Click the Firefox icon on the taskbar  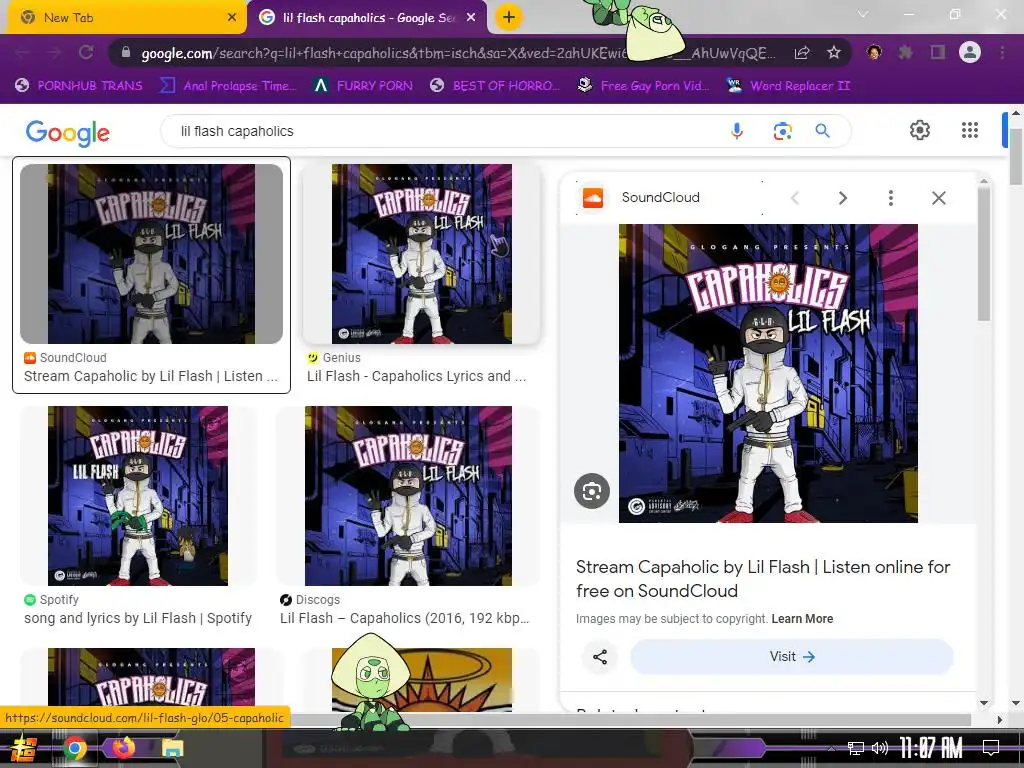[123, 747]
